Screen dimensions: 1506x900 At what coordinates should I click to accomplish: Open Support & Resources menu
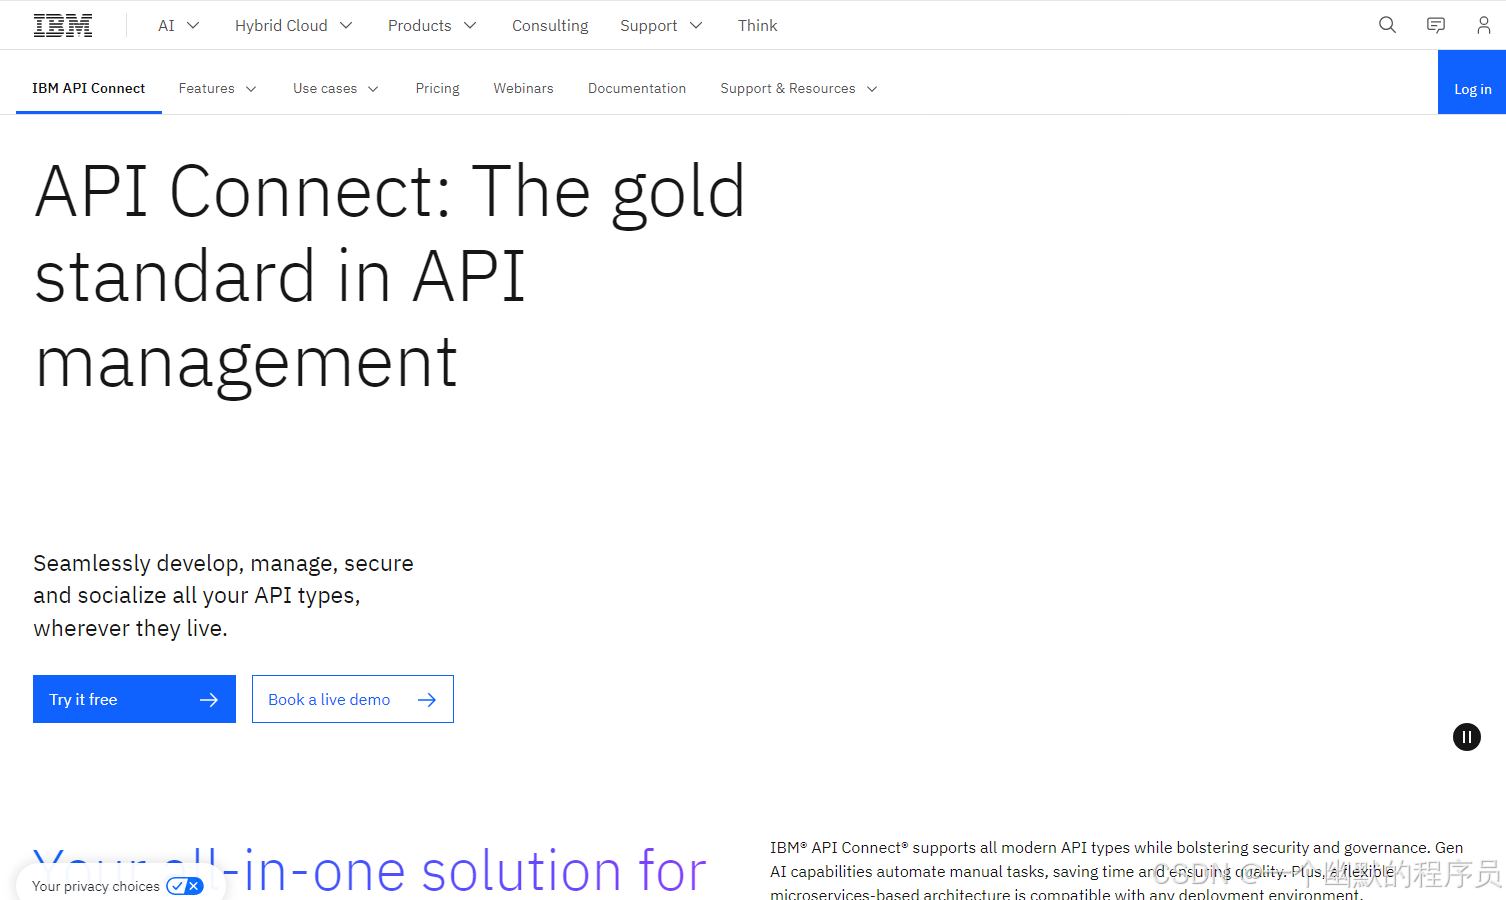[x=799, y=88]
